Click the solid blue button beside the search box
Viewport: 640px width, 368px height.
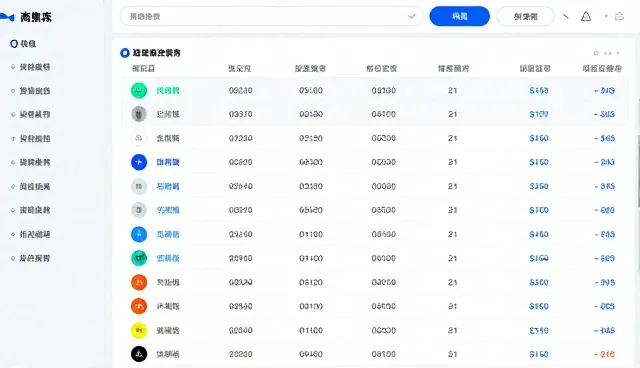pos(460,16)
